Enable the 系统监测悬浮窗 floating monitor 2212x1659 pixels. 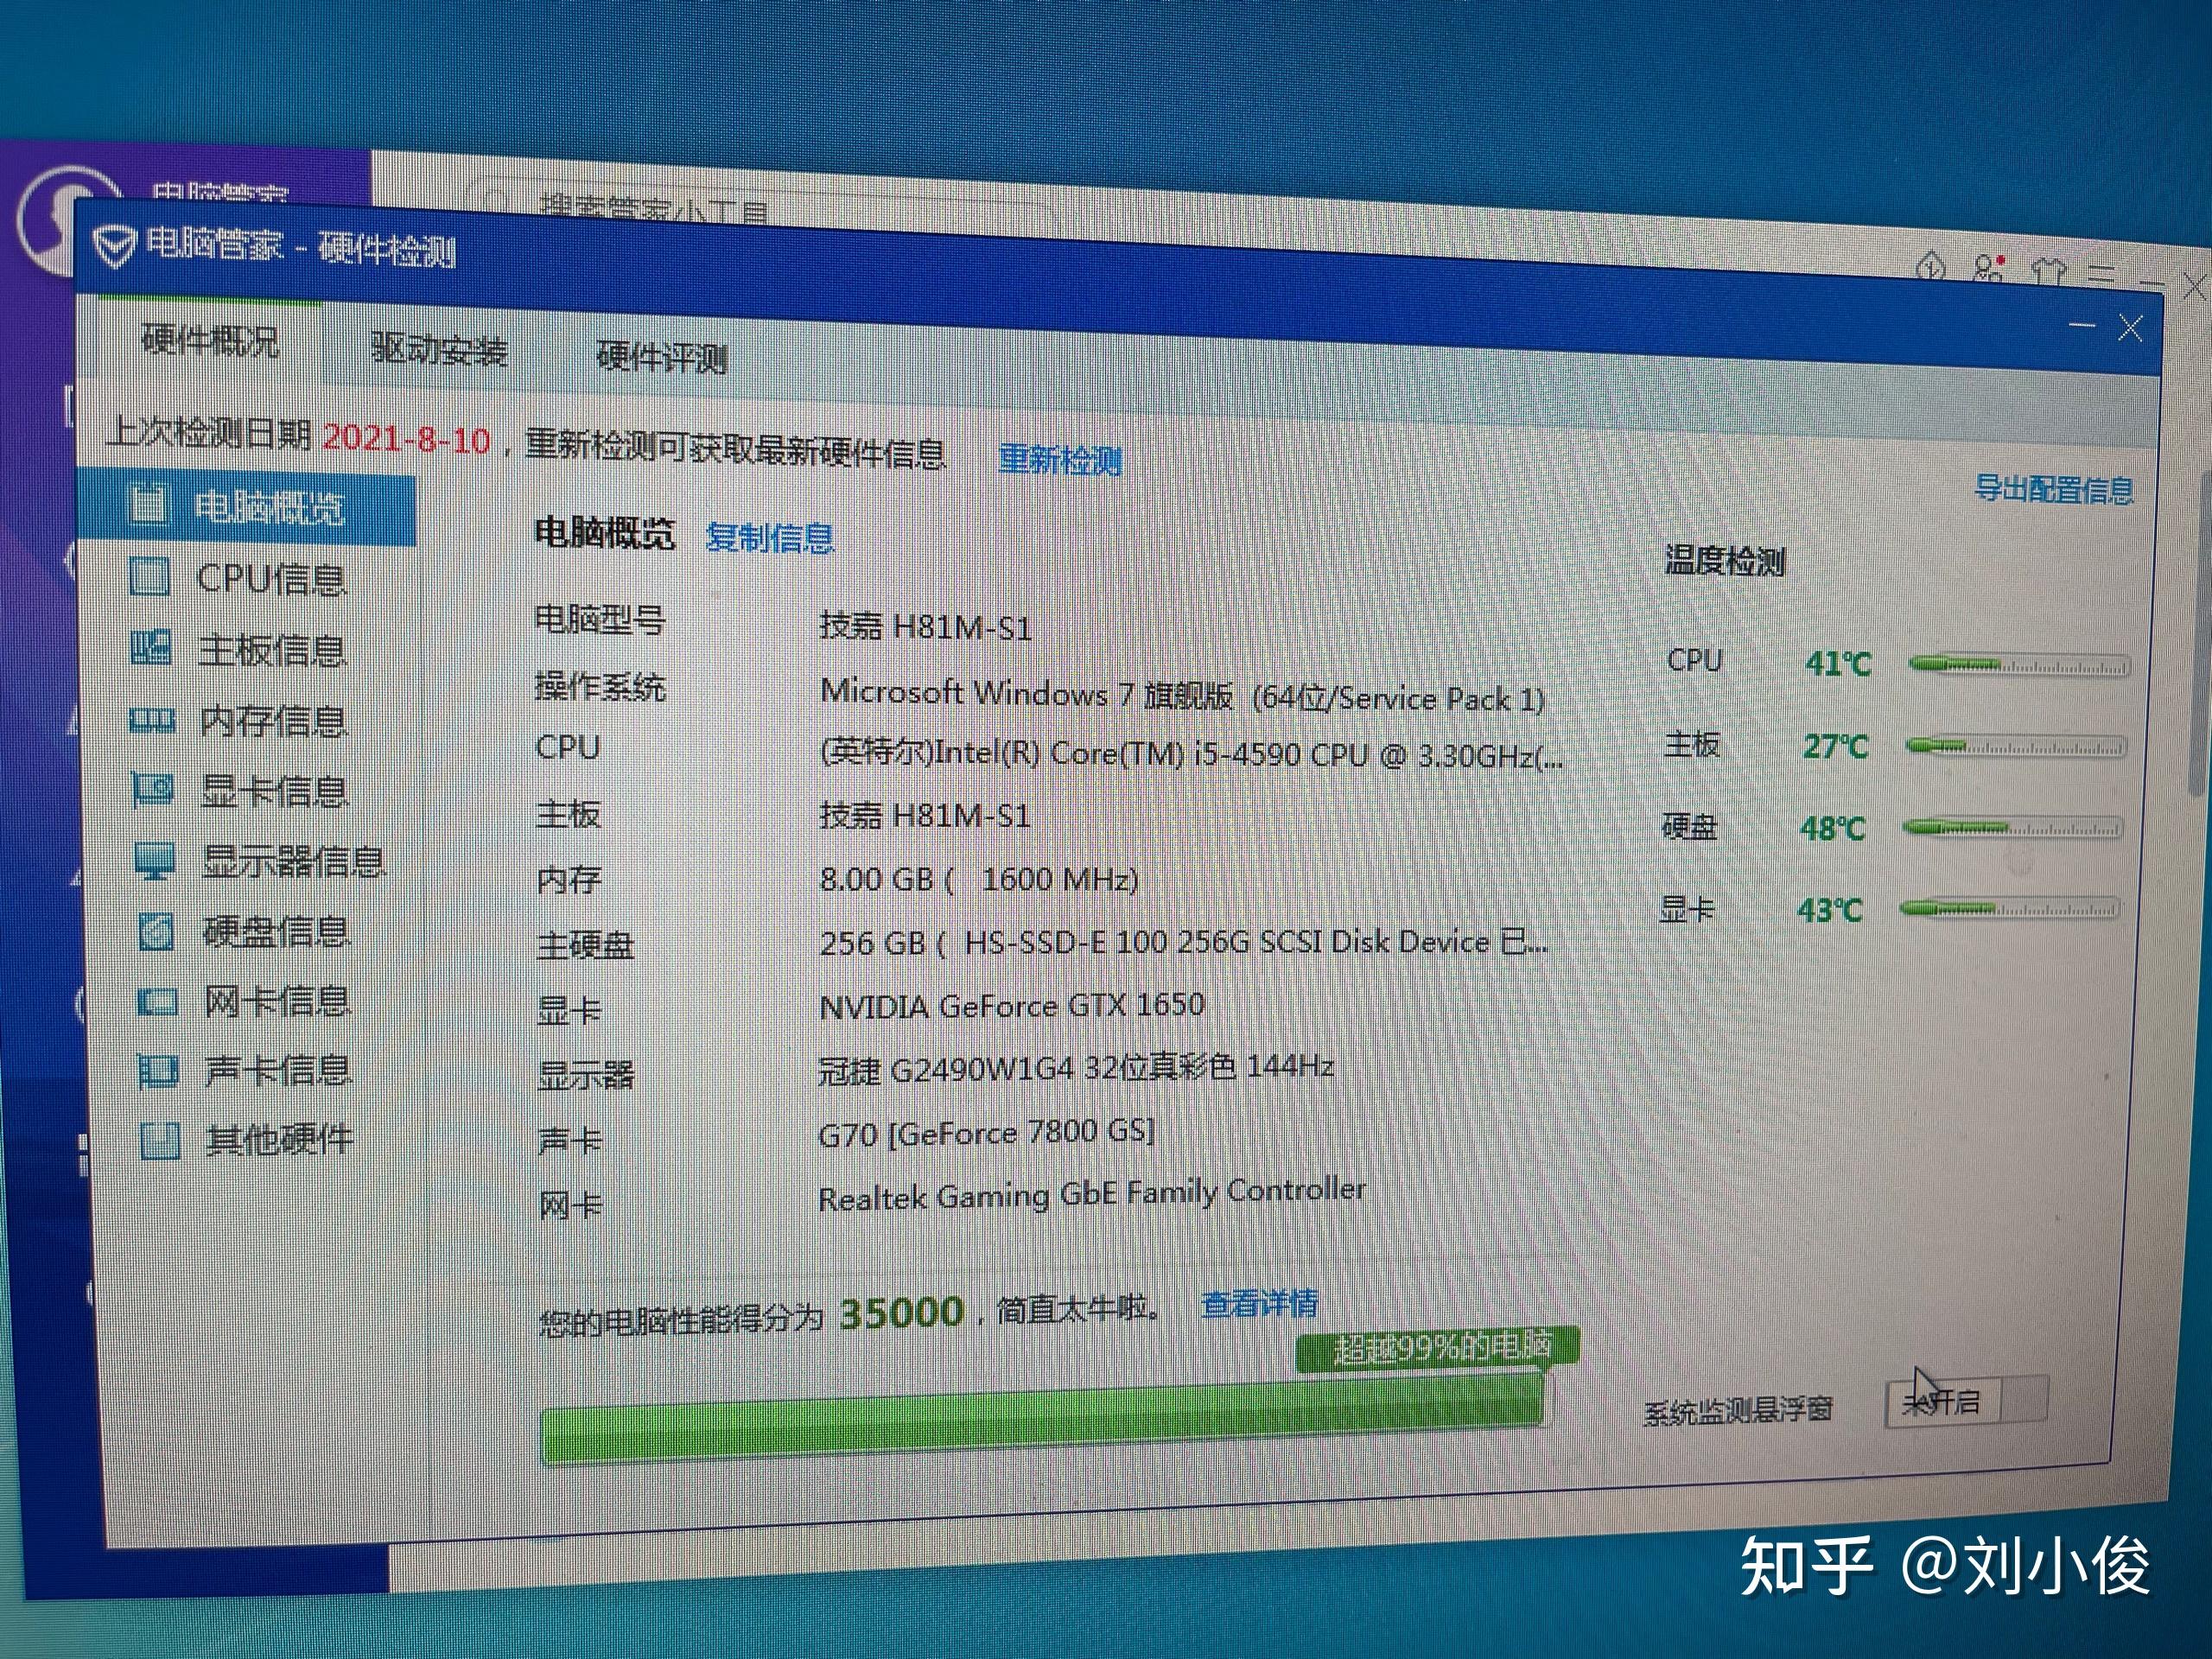(1966, 1399)
